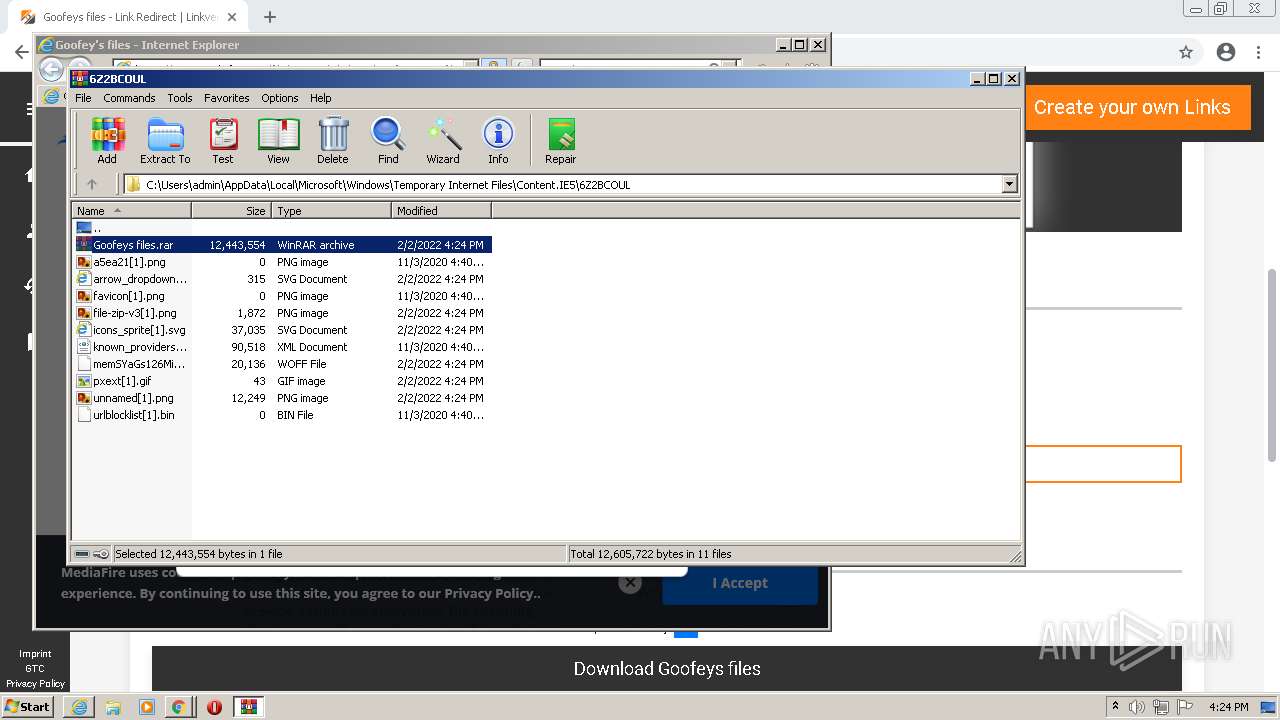Open a new Chrome tab
1280x720 pixels.
pos(269,17)
